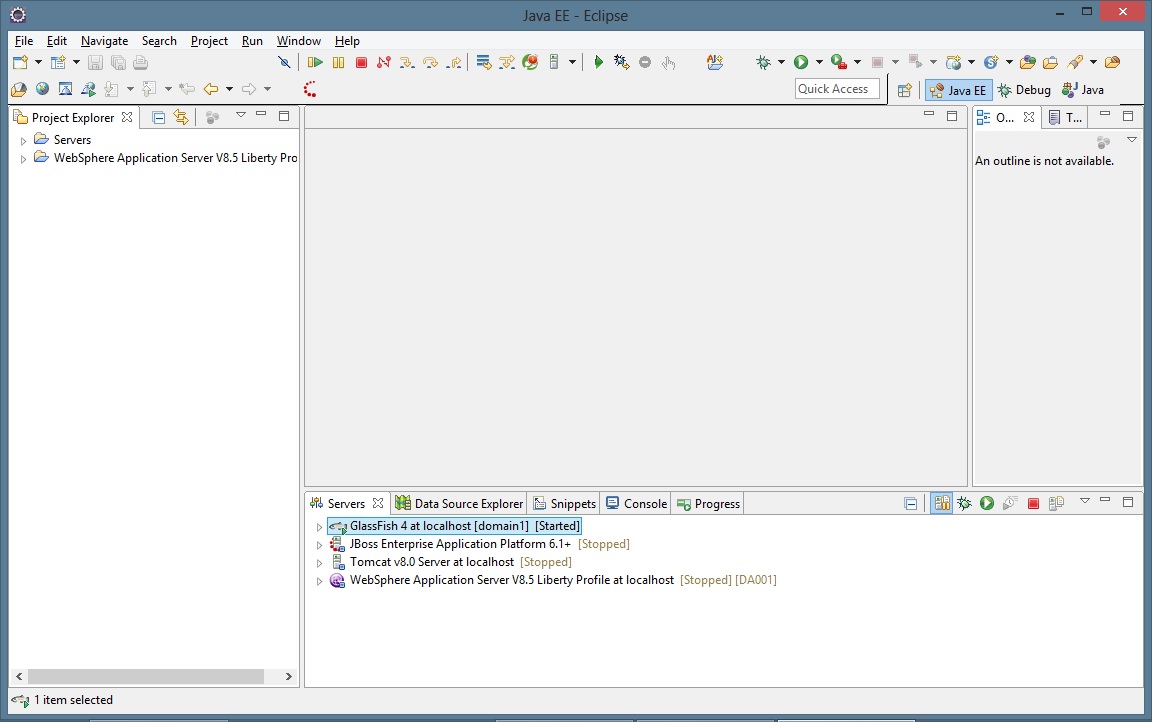Viewport: 1152px width, 722px height.
Task: Switch to the Data Source Explorer tab
Action: [459, 504]
